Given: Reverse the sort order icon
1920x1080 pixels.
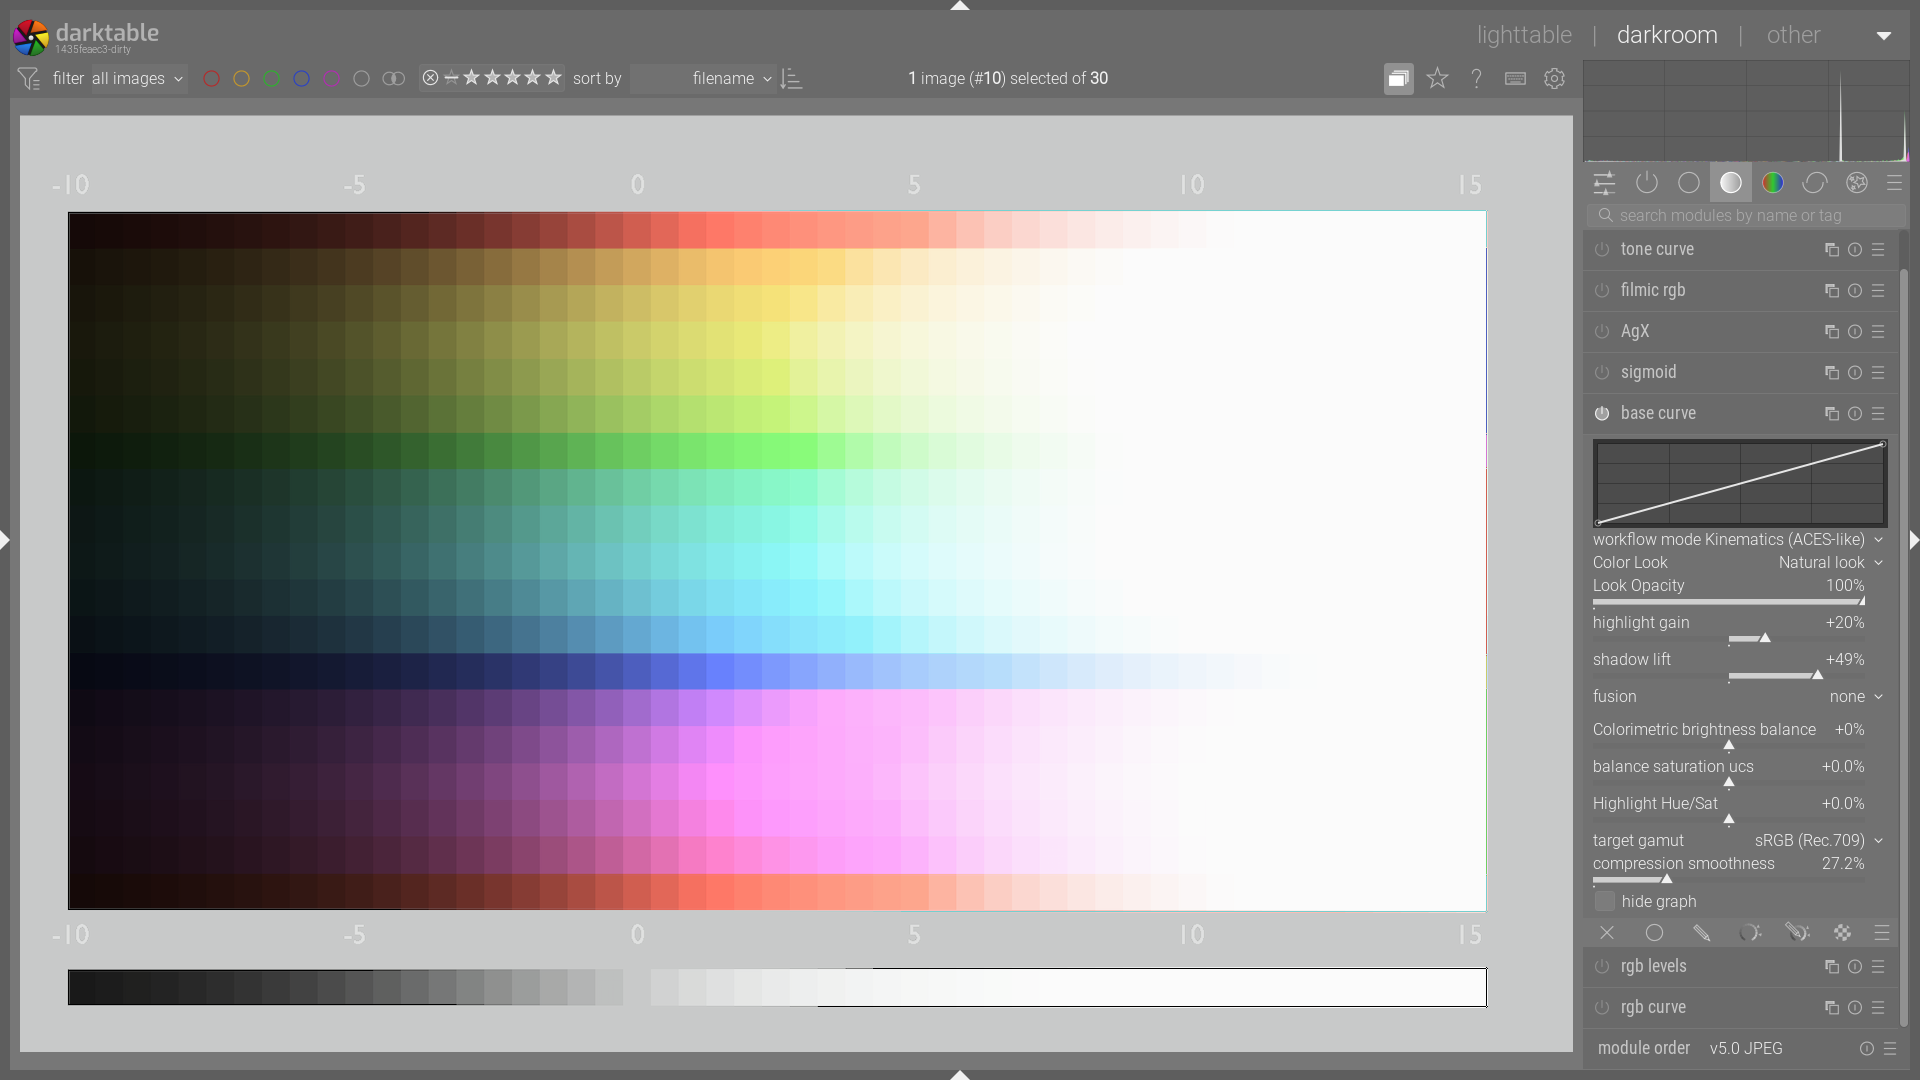Looking at the screenshot, I should pos(791,78).
